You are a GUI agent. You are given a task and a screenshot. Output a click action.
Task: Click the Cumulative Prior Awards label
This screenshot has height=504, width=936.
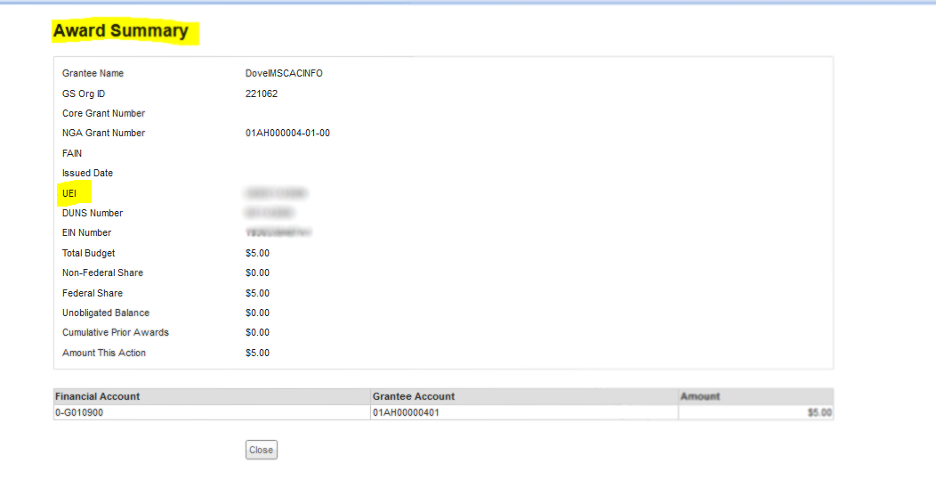115,333
